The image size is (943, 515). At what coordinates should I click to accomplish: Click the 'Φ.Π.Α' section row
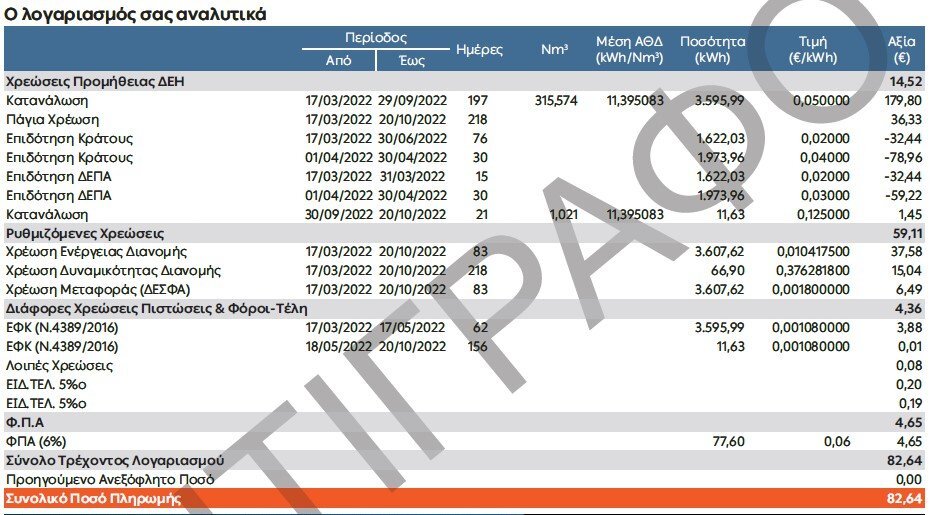464,422
